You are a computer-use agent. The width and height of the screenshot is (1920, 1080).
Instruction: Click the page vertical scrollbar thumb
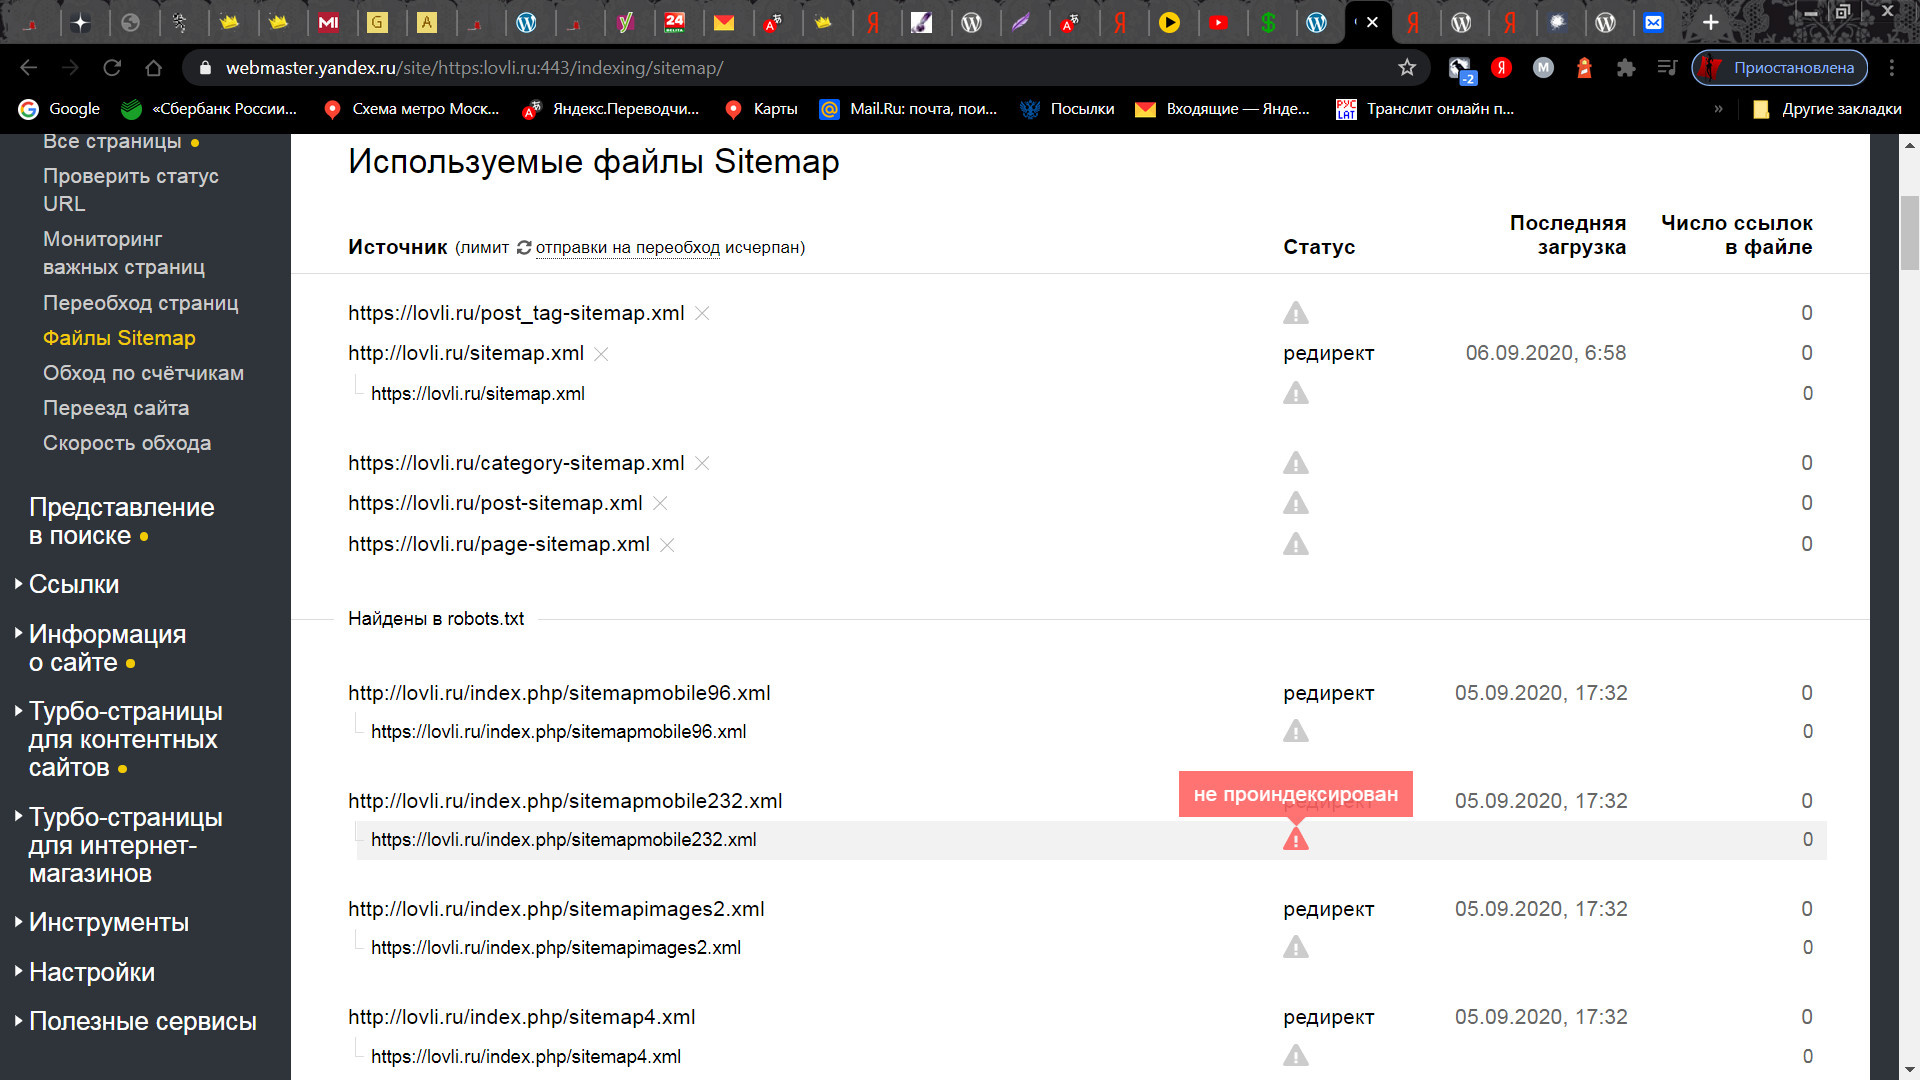pos(1909,233)
